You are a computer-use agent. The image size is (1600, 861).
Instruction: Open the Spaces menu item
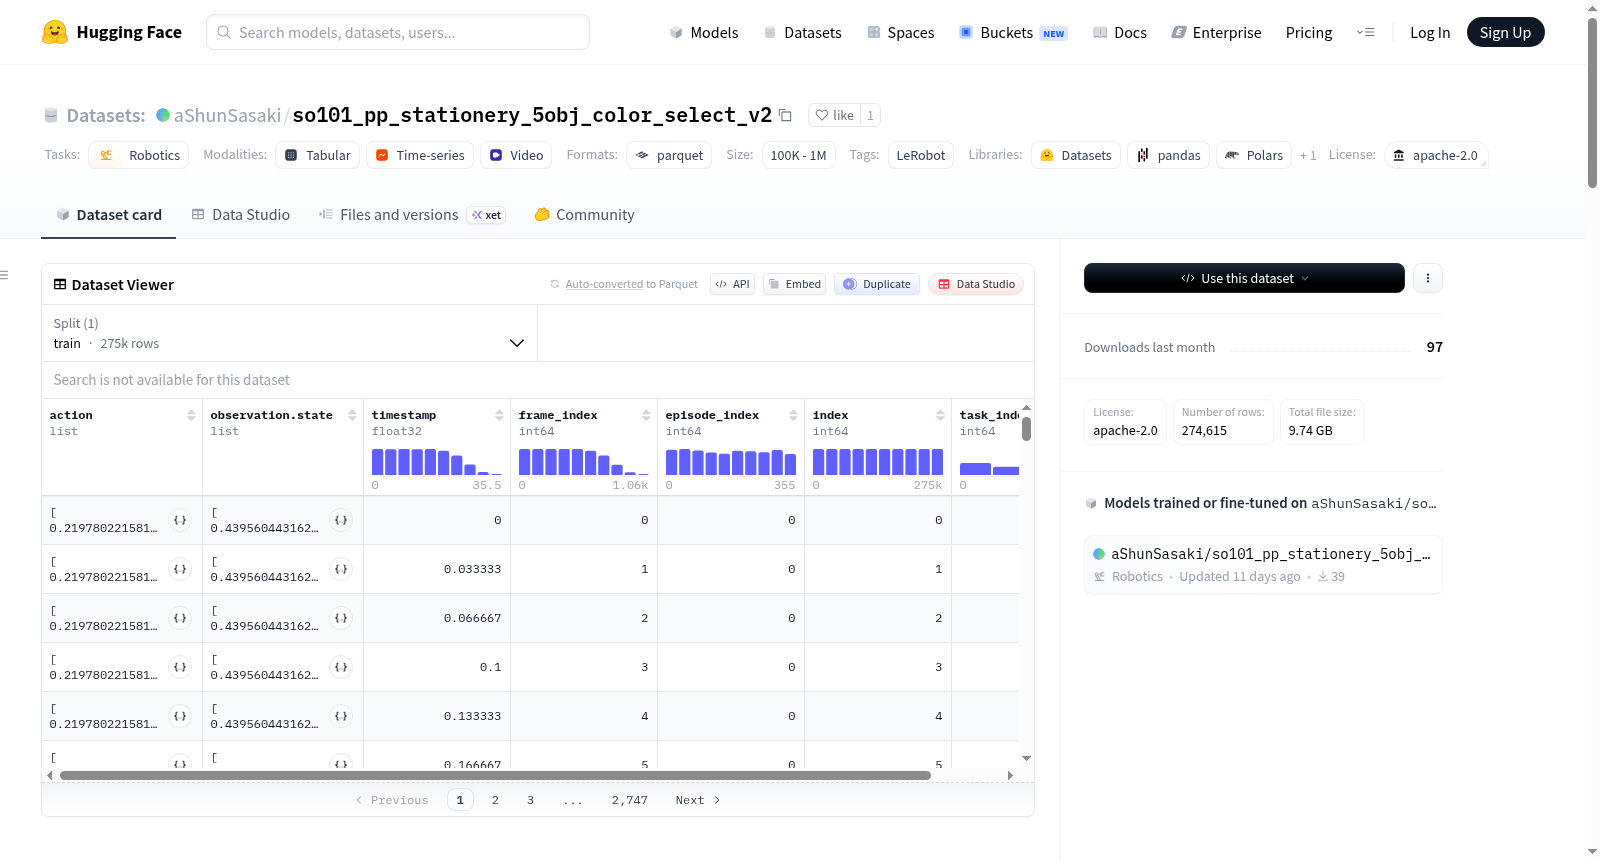click(x=901, y=33)
